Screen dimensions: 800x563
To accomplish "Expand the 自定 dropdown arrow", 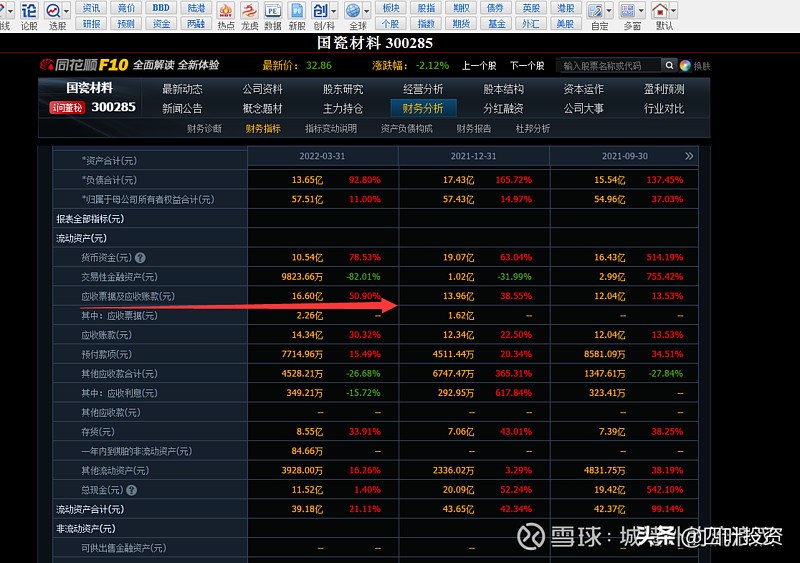I will 609,11.
